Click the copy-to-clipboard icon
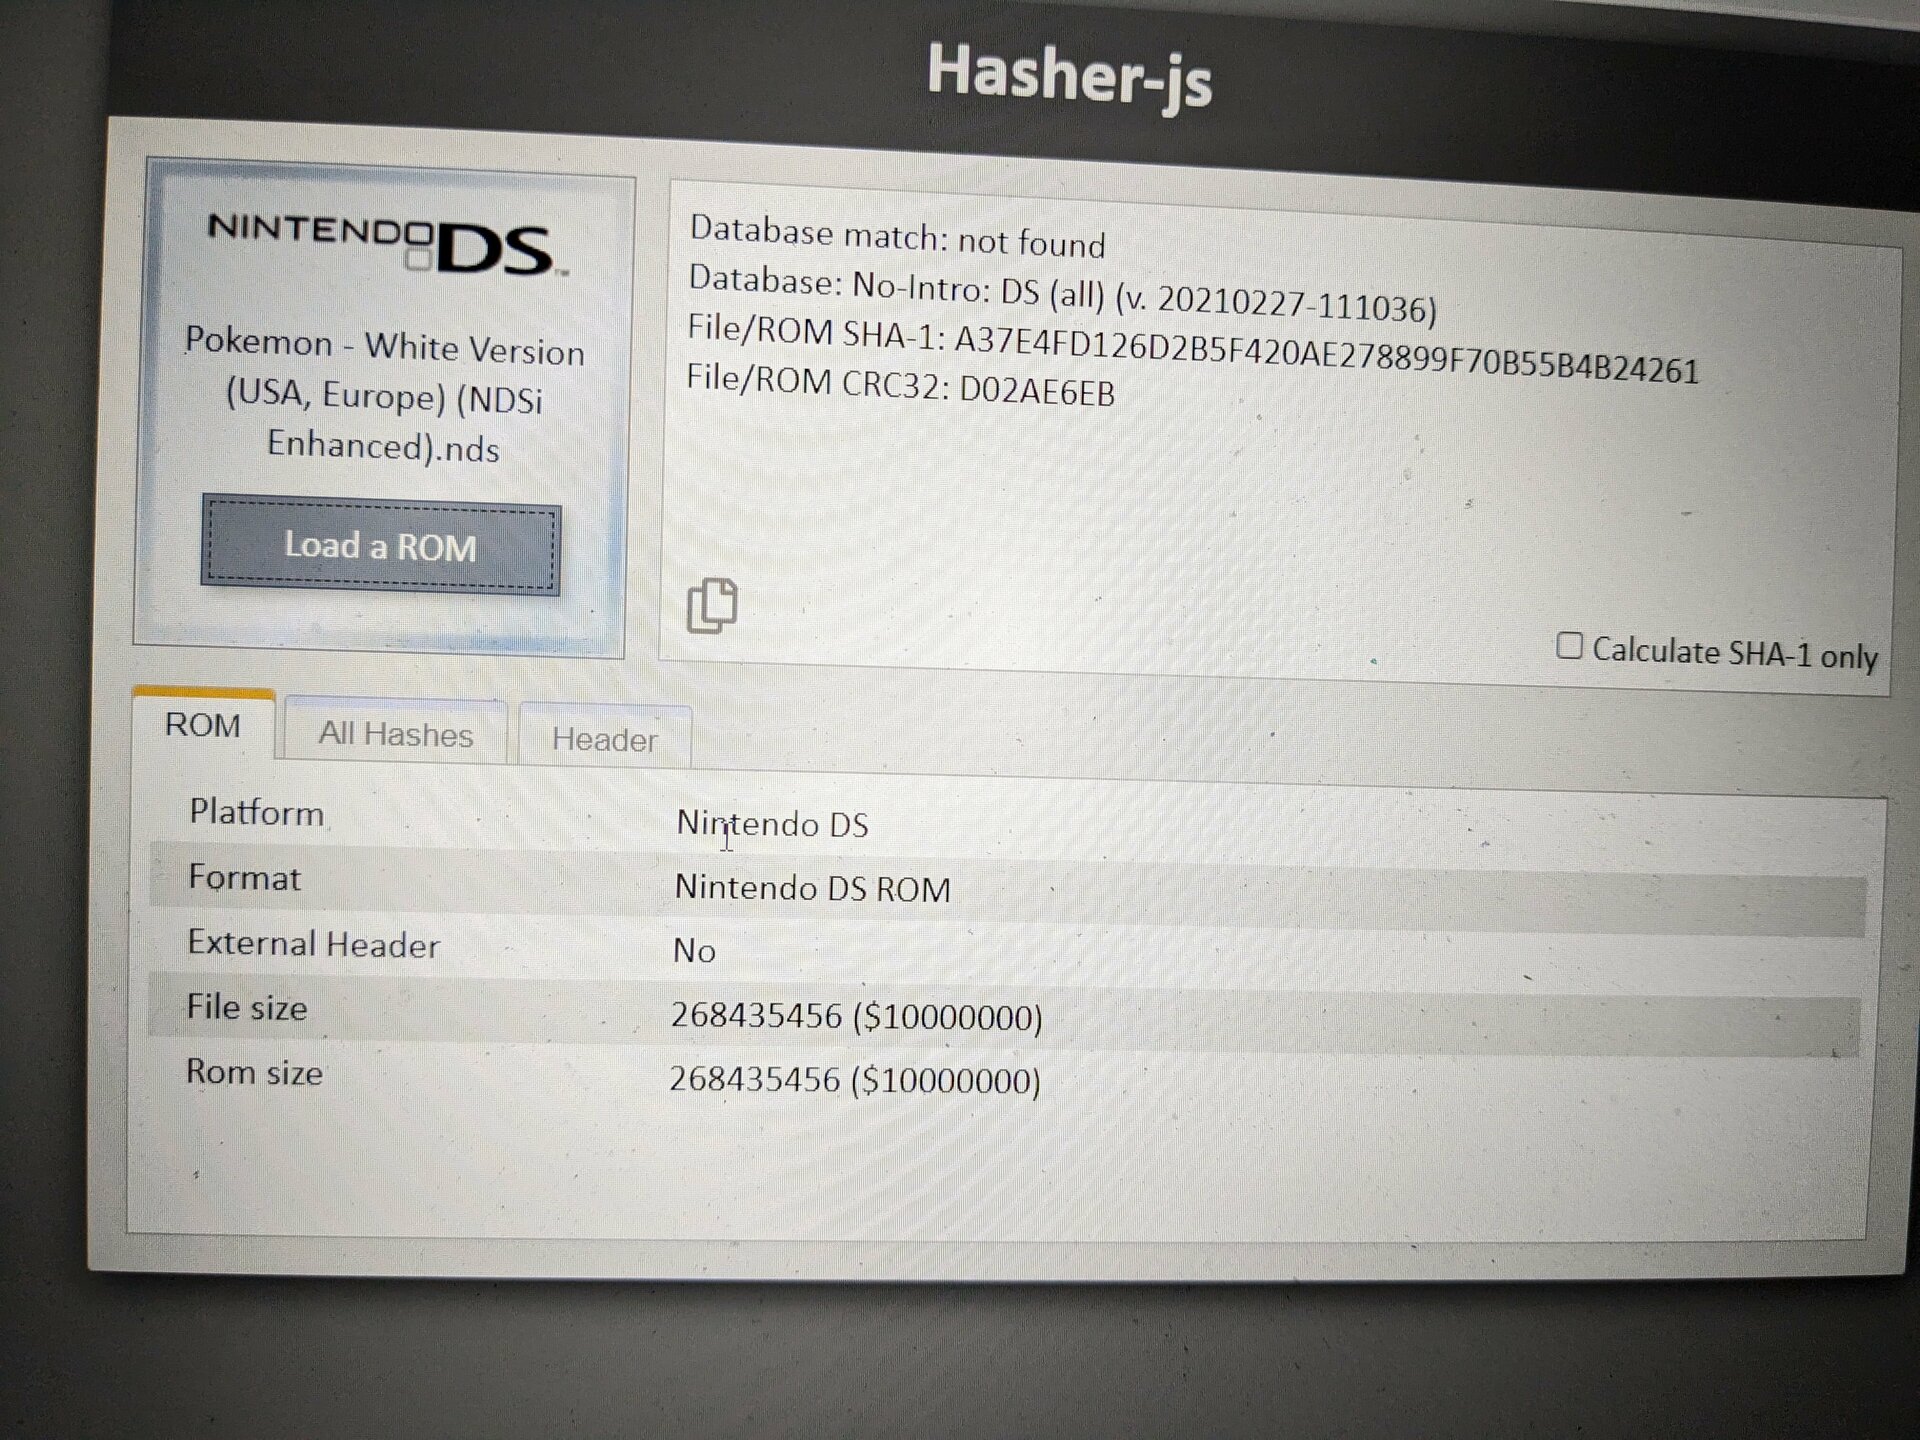 (x=712, y=605)
